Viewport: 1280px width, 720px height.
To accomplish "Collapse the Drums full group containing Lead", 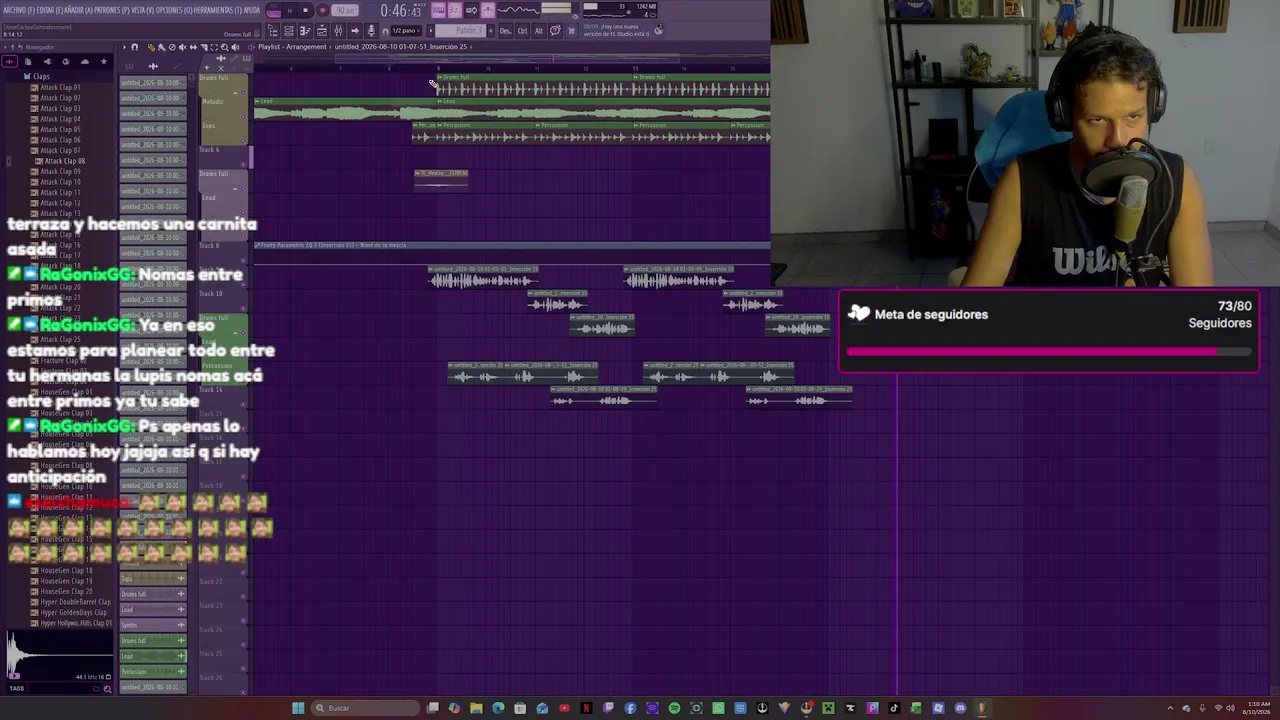I will tap(237, 187).
